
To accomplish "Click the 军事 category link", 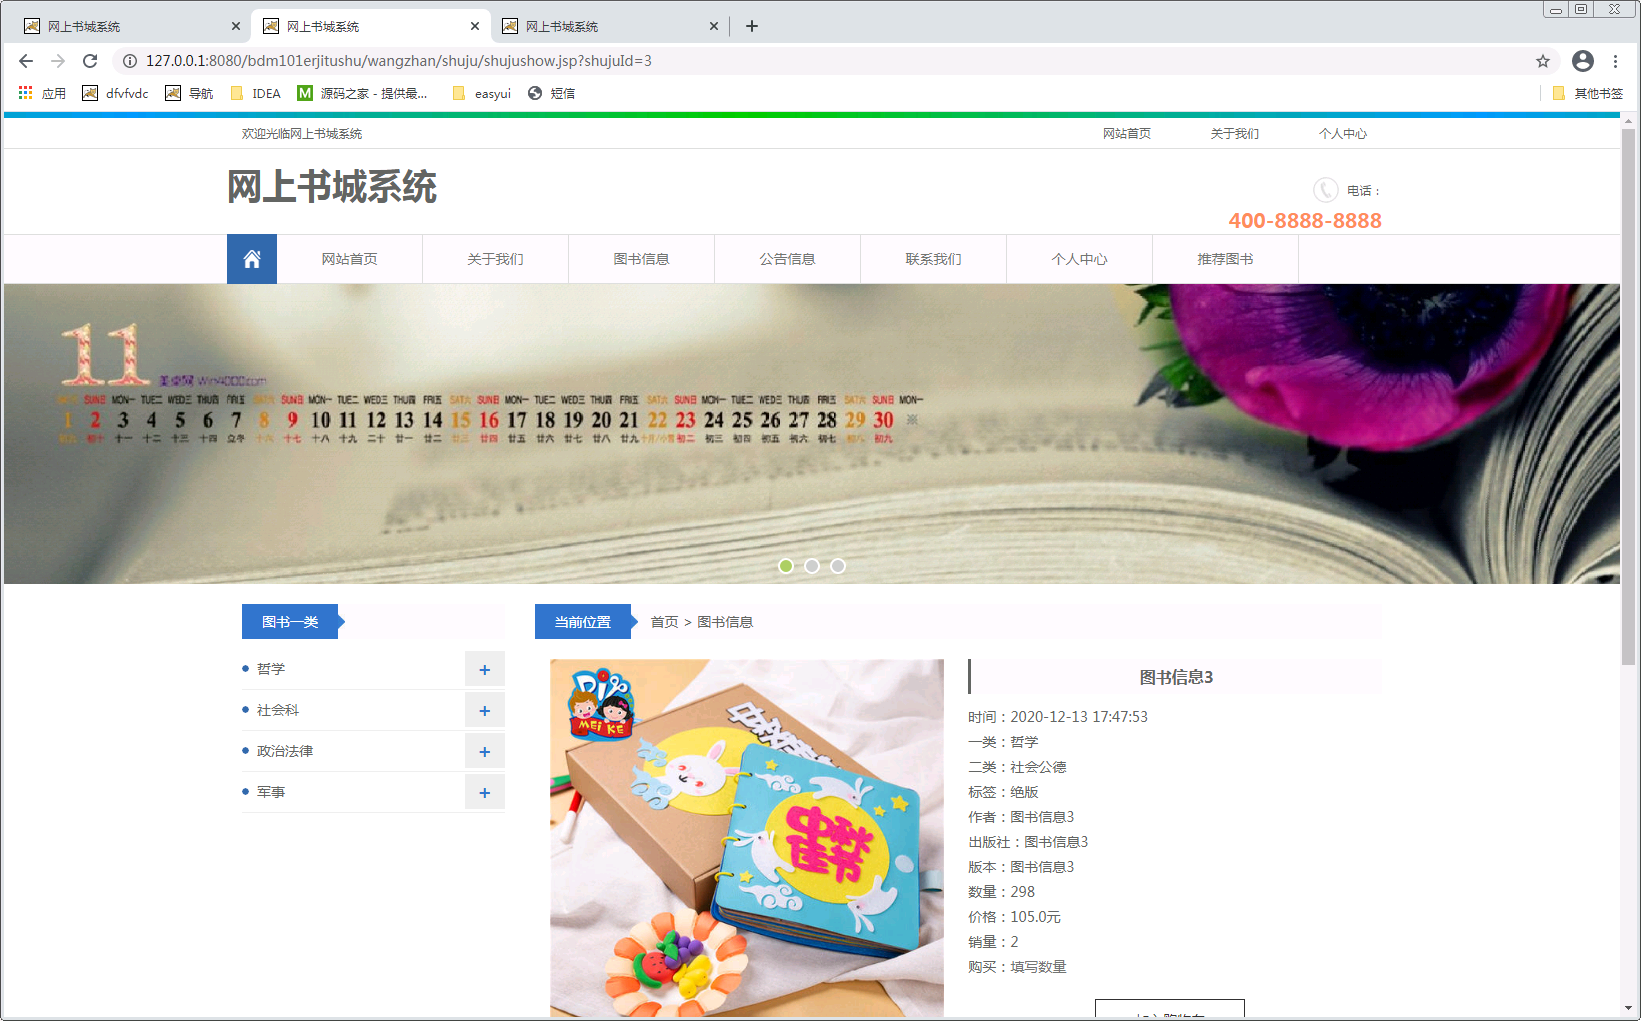I will pos(271,792).
